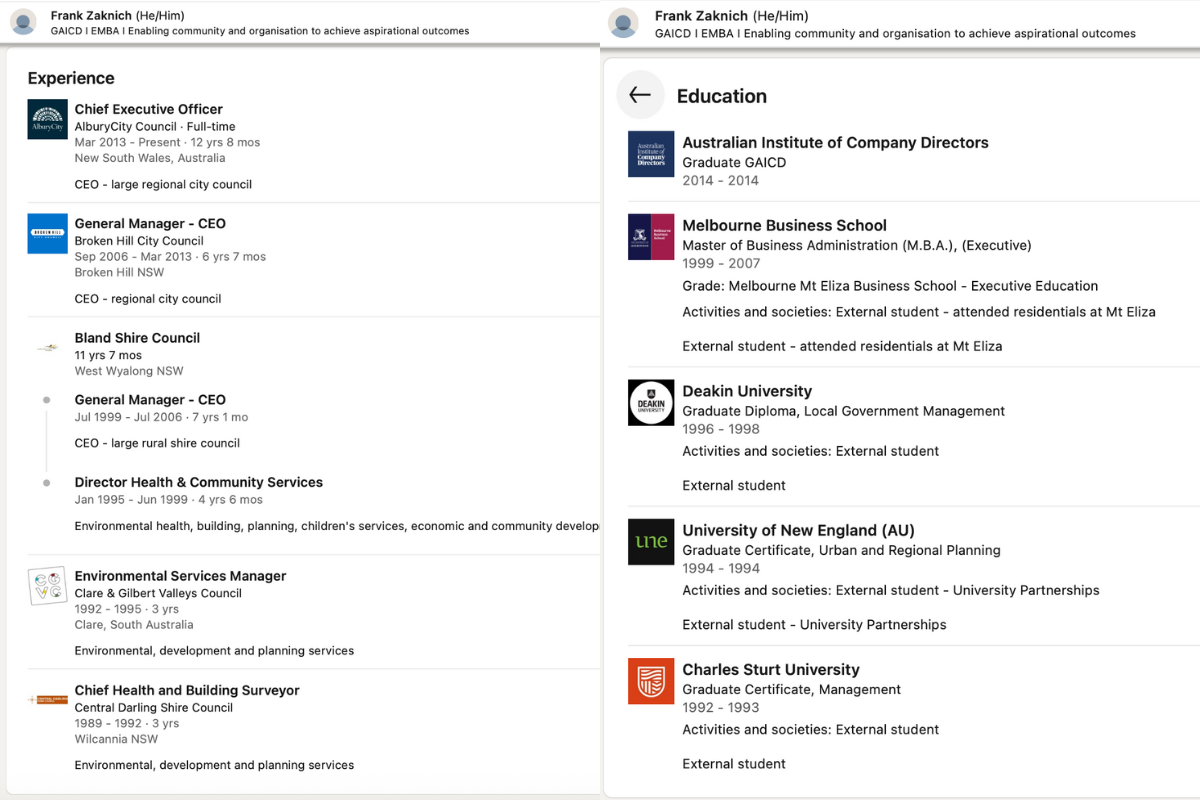1200x800 pixels.
Task: Click the Bland Shire Council logo
Action: click(x=47, y=348)
